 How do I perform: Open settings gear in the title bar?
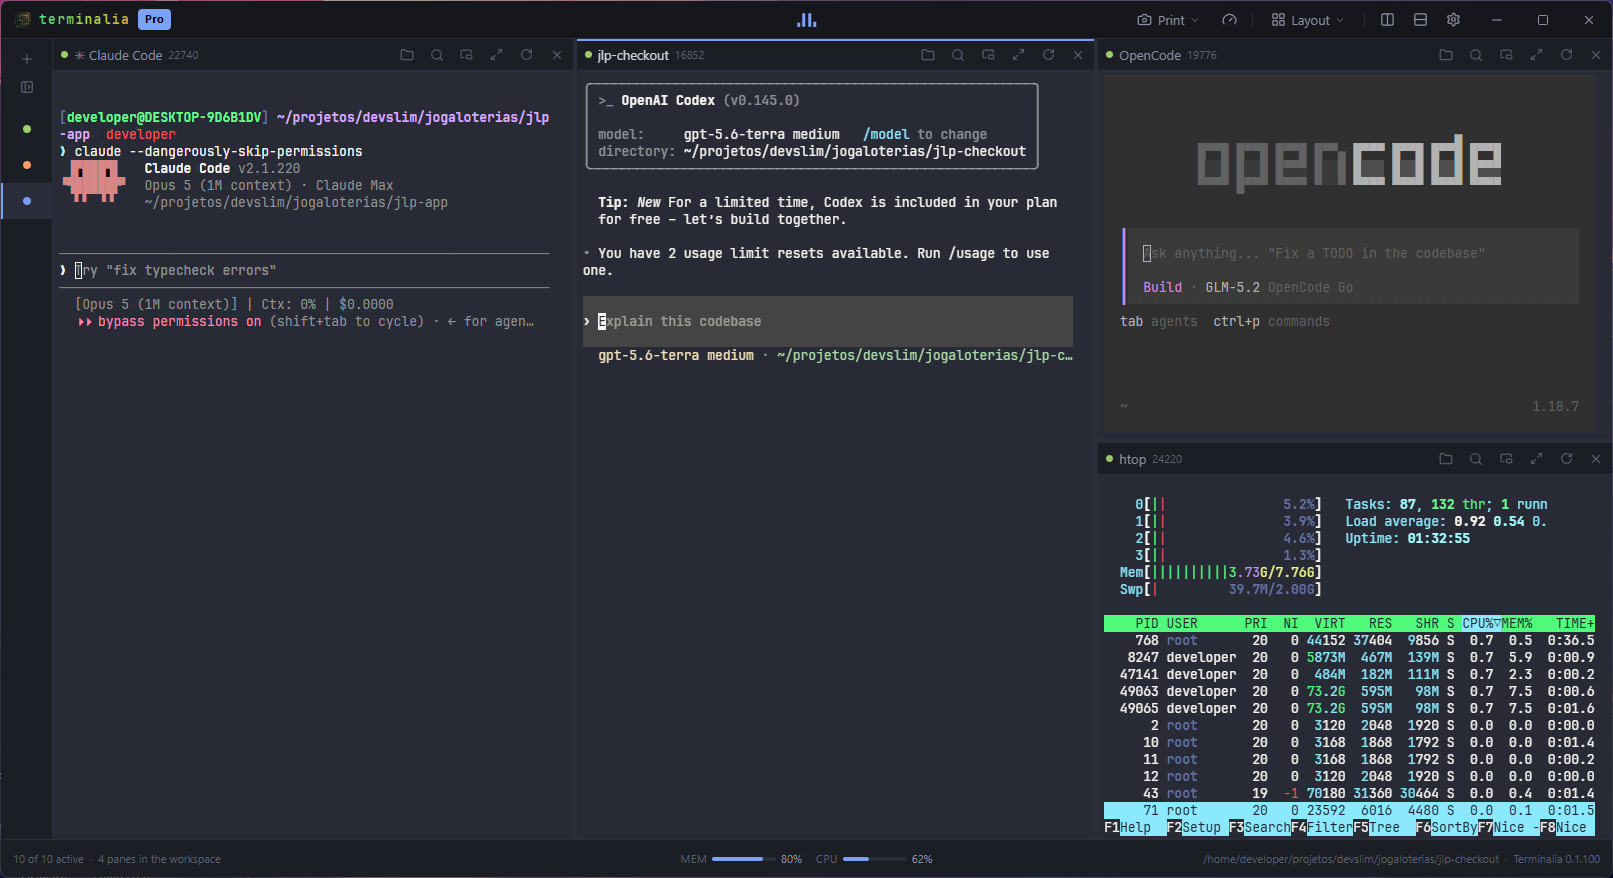pyautogui.click(x=1453, y=20)
